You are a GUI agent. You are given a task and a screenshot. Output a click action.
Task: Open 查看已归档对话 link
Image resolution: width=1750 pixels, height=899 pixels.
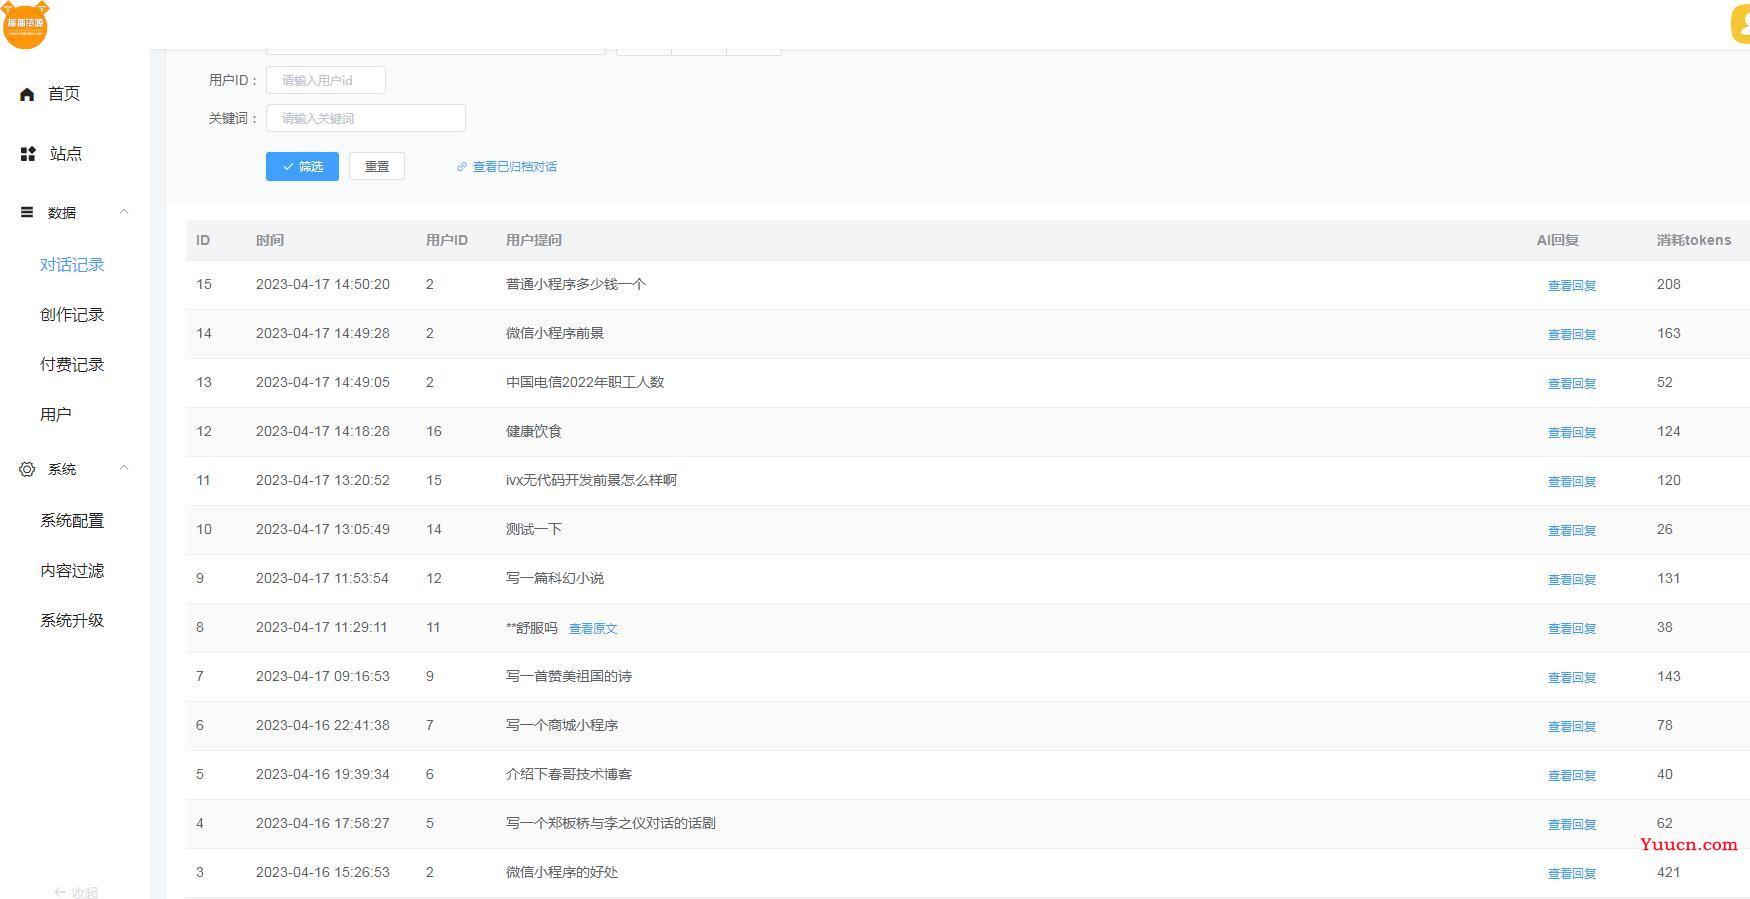tap(515, 167)
